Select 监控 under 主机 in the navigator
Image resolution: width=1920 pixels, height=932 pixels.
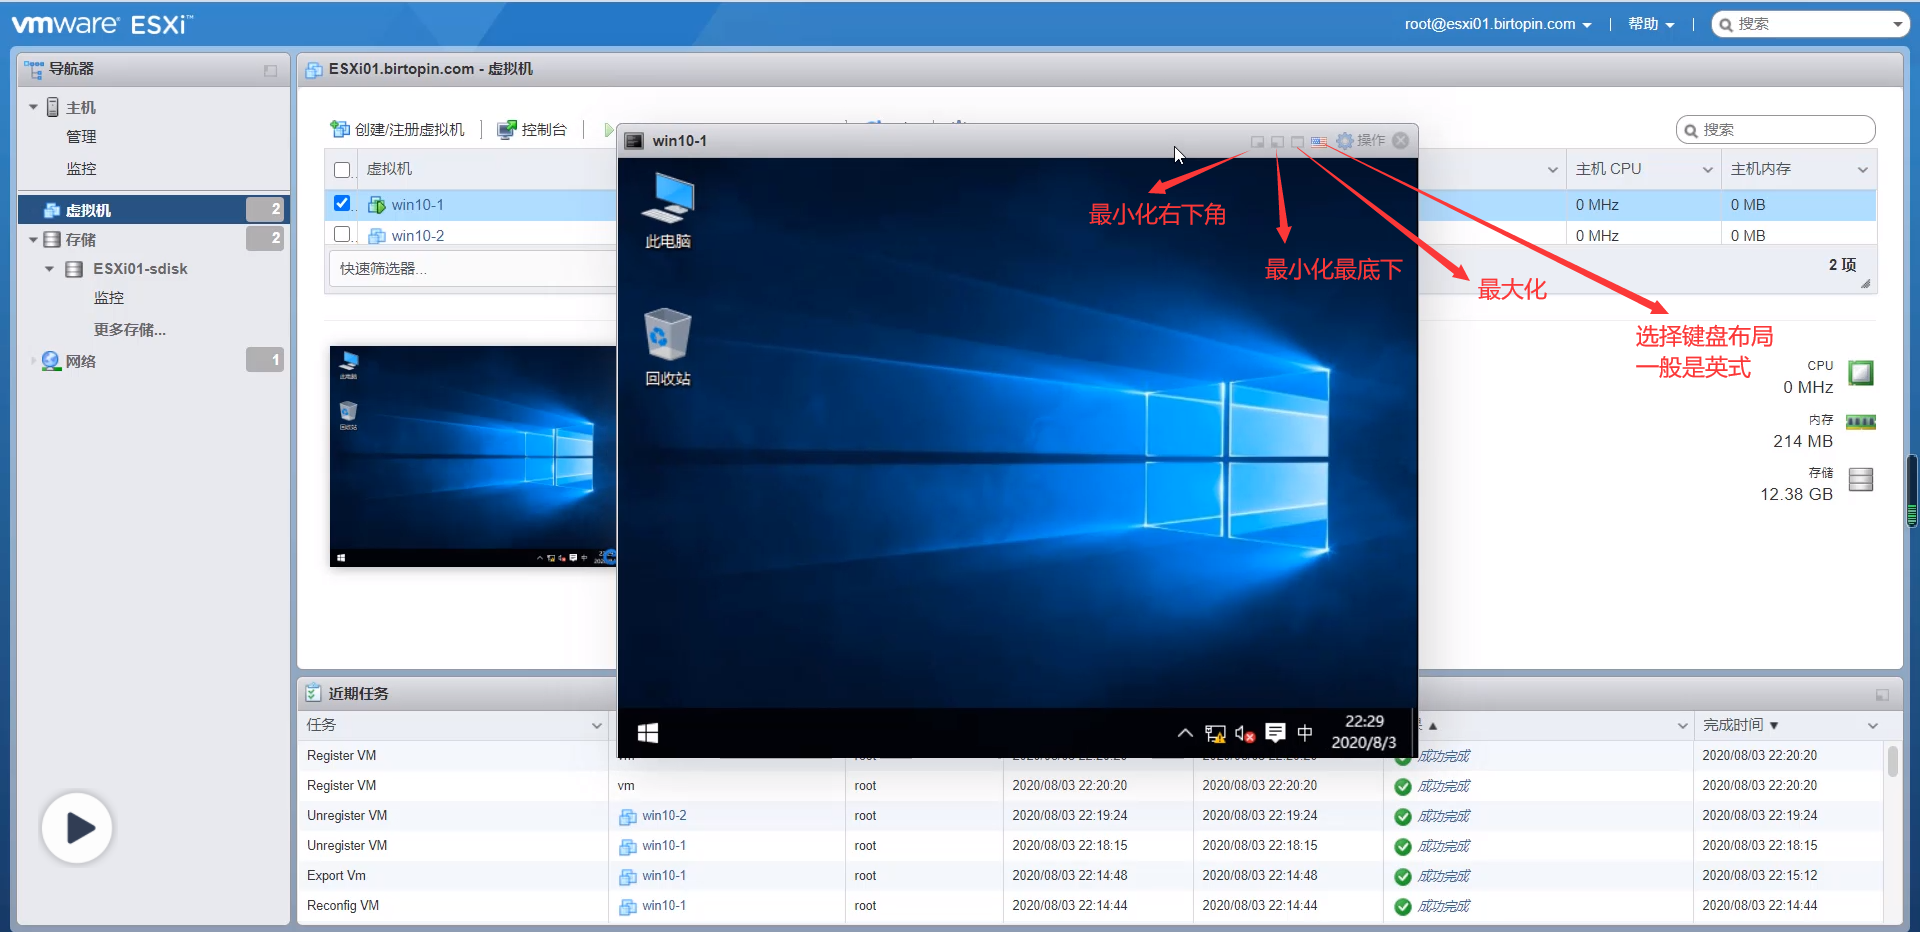click(81, 169)
